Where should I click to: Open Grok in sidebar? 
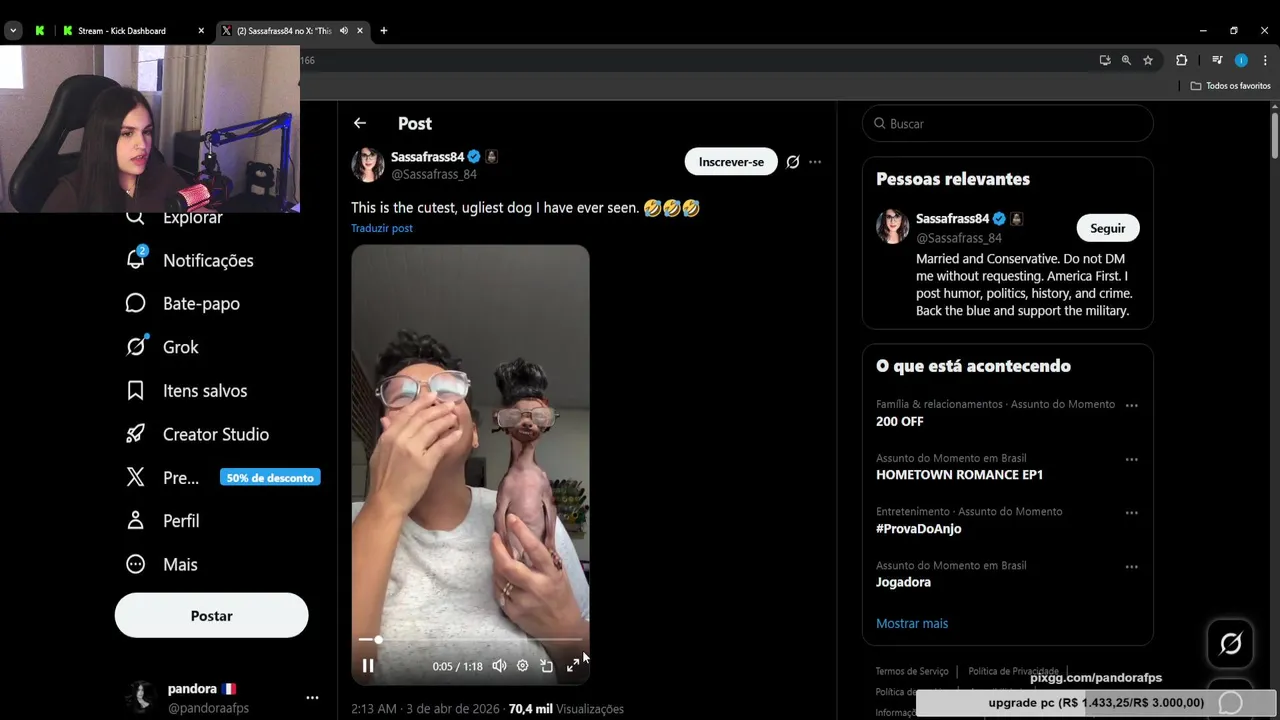point(181,347)
